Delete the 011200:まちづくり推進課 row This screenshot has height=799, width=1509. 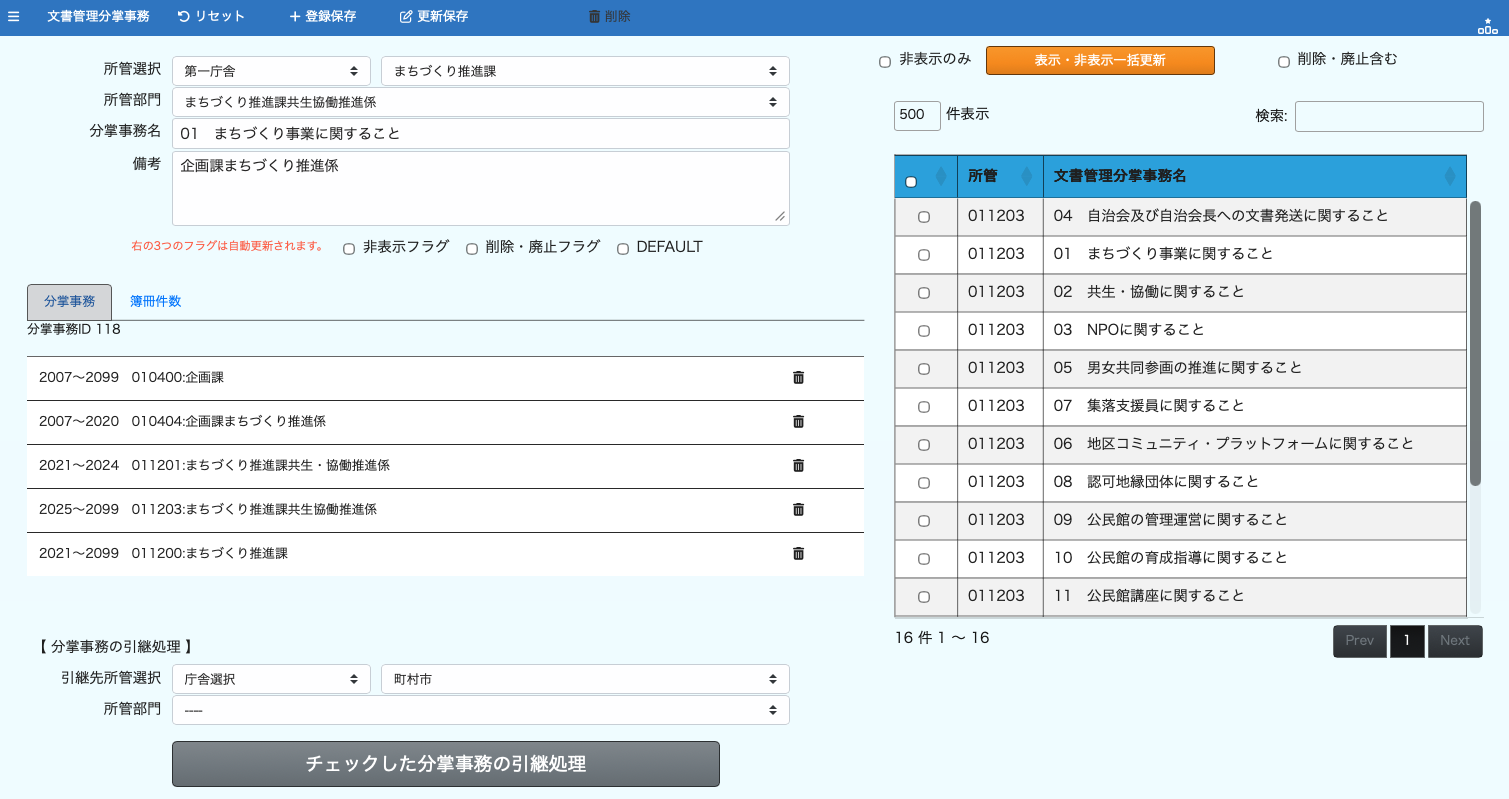coord(798,553)
